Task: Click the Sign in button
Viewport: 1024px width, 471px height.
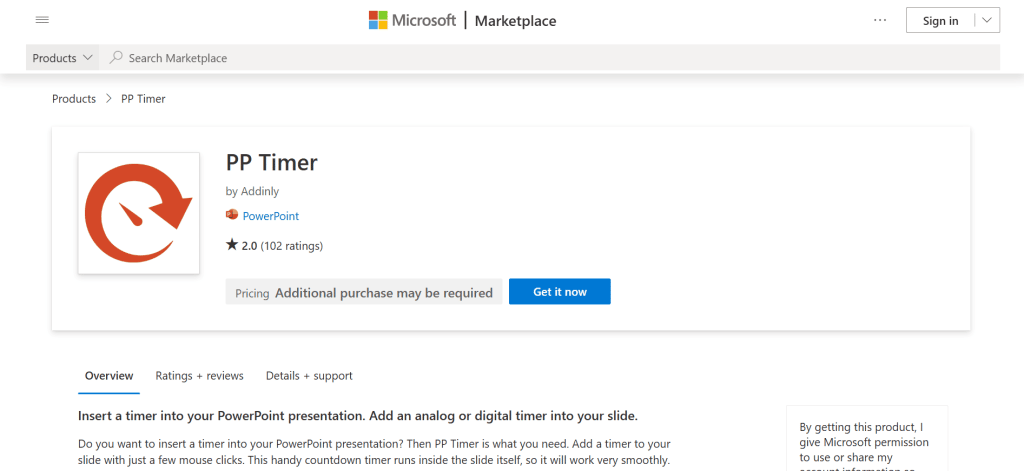Action: (940, 21)
